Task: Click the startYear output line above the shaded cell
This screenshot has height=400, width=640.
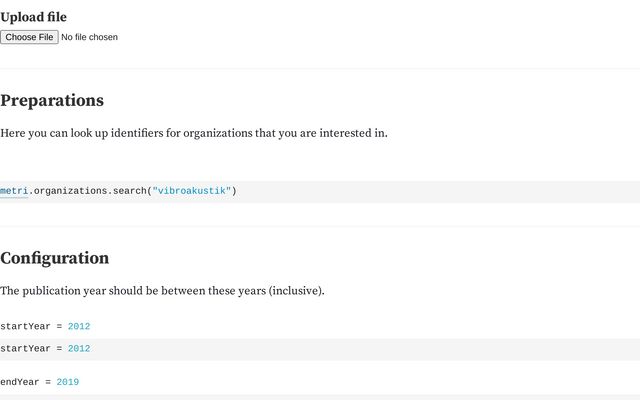Action: coord(45,327)
